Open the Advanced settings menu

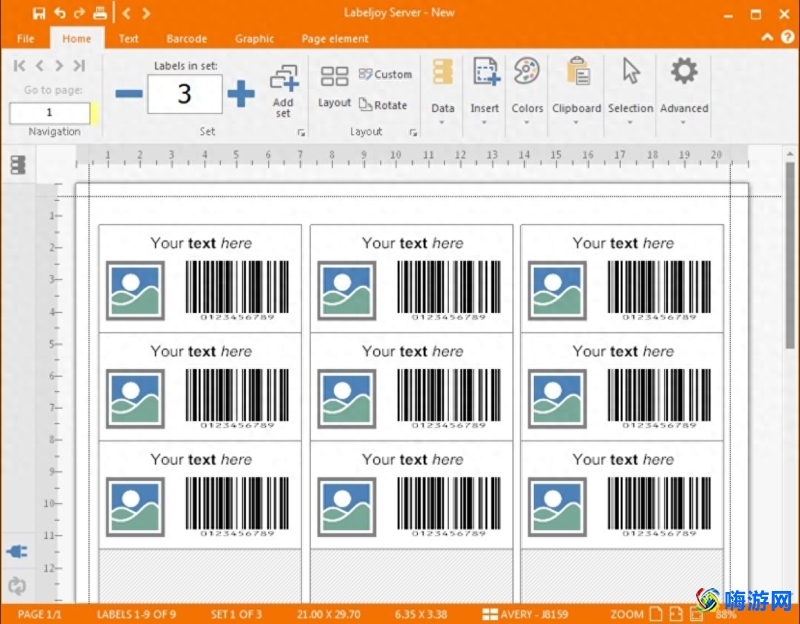pyautogui.click(x=684, y=92)
